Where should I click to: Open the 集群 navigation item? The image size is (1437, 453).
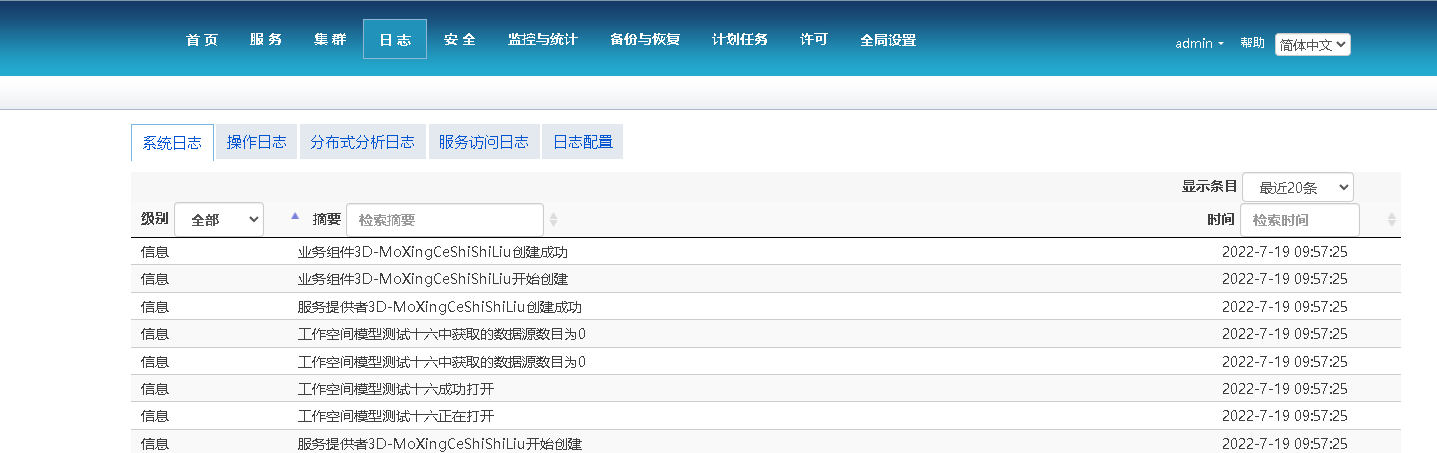[x=330, y=40]
